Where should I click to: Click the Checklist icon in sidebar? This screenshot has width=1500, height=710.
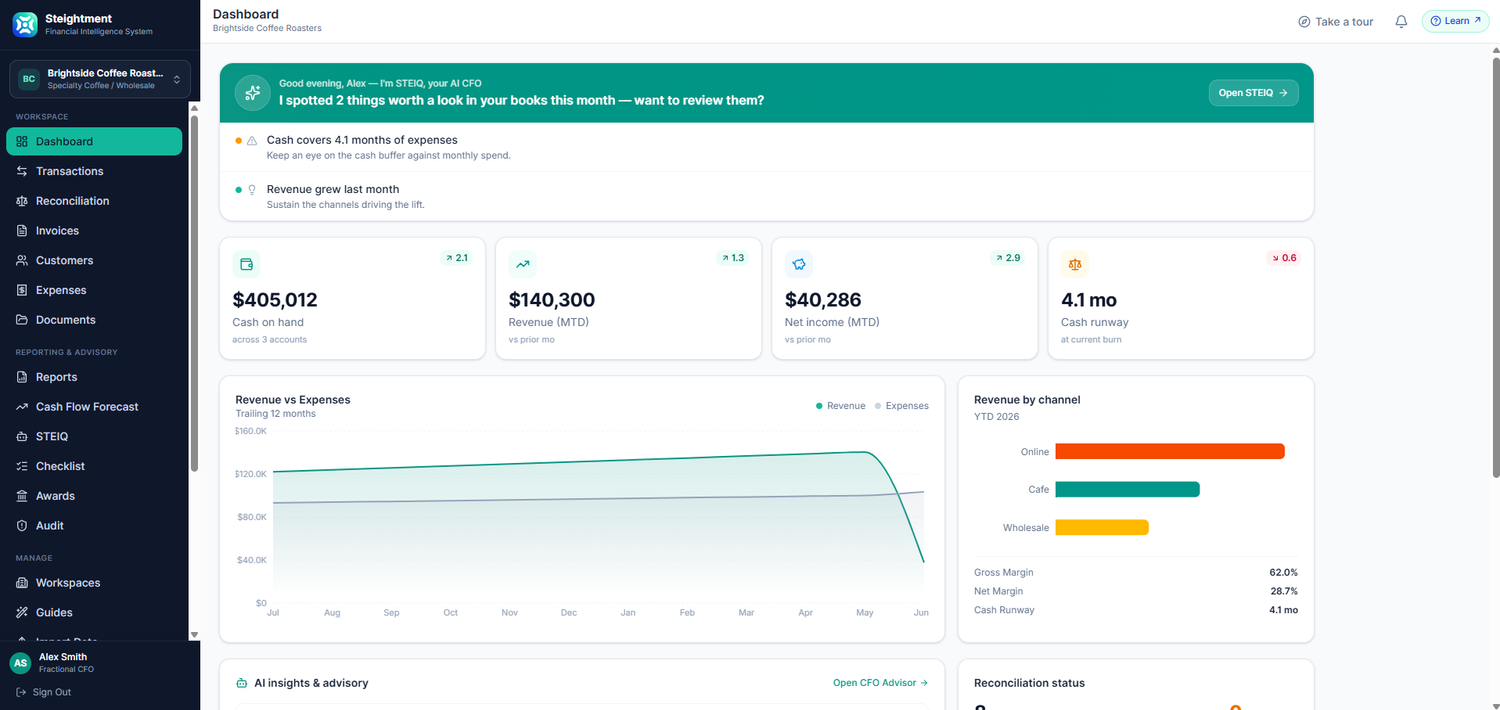tap(22, 466)
